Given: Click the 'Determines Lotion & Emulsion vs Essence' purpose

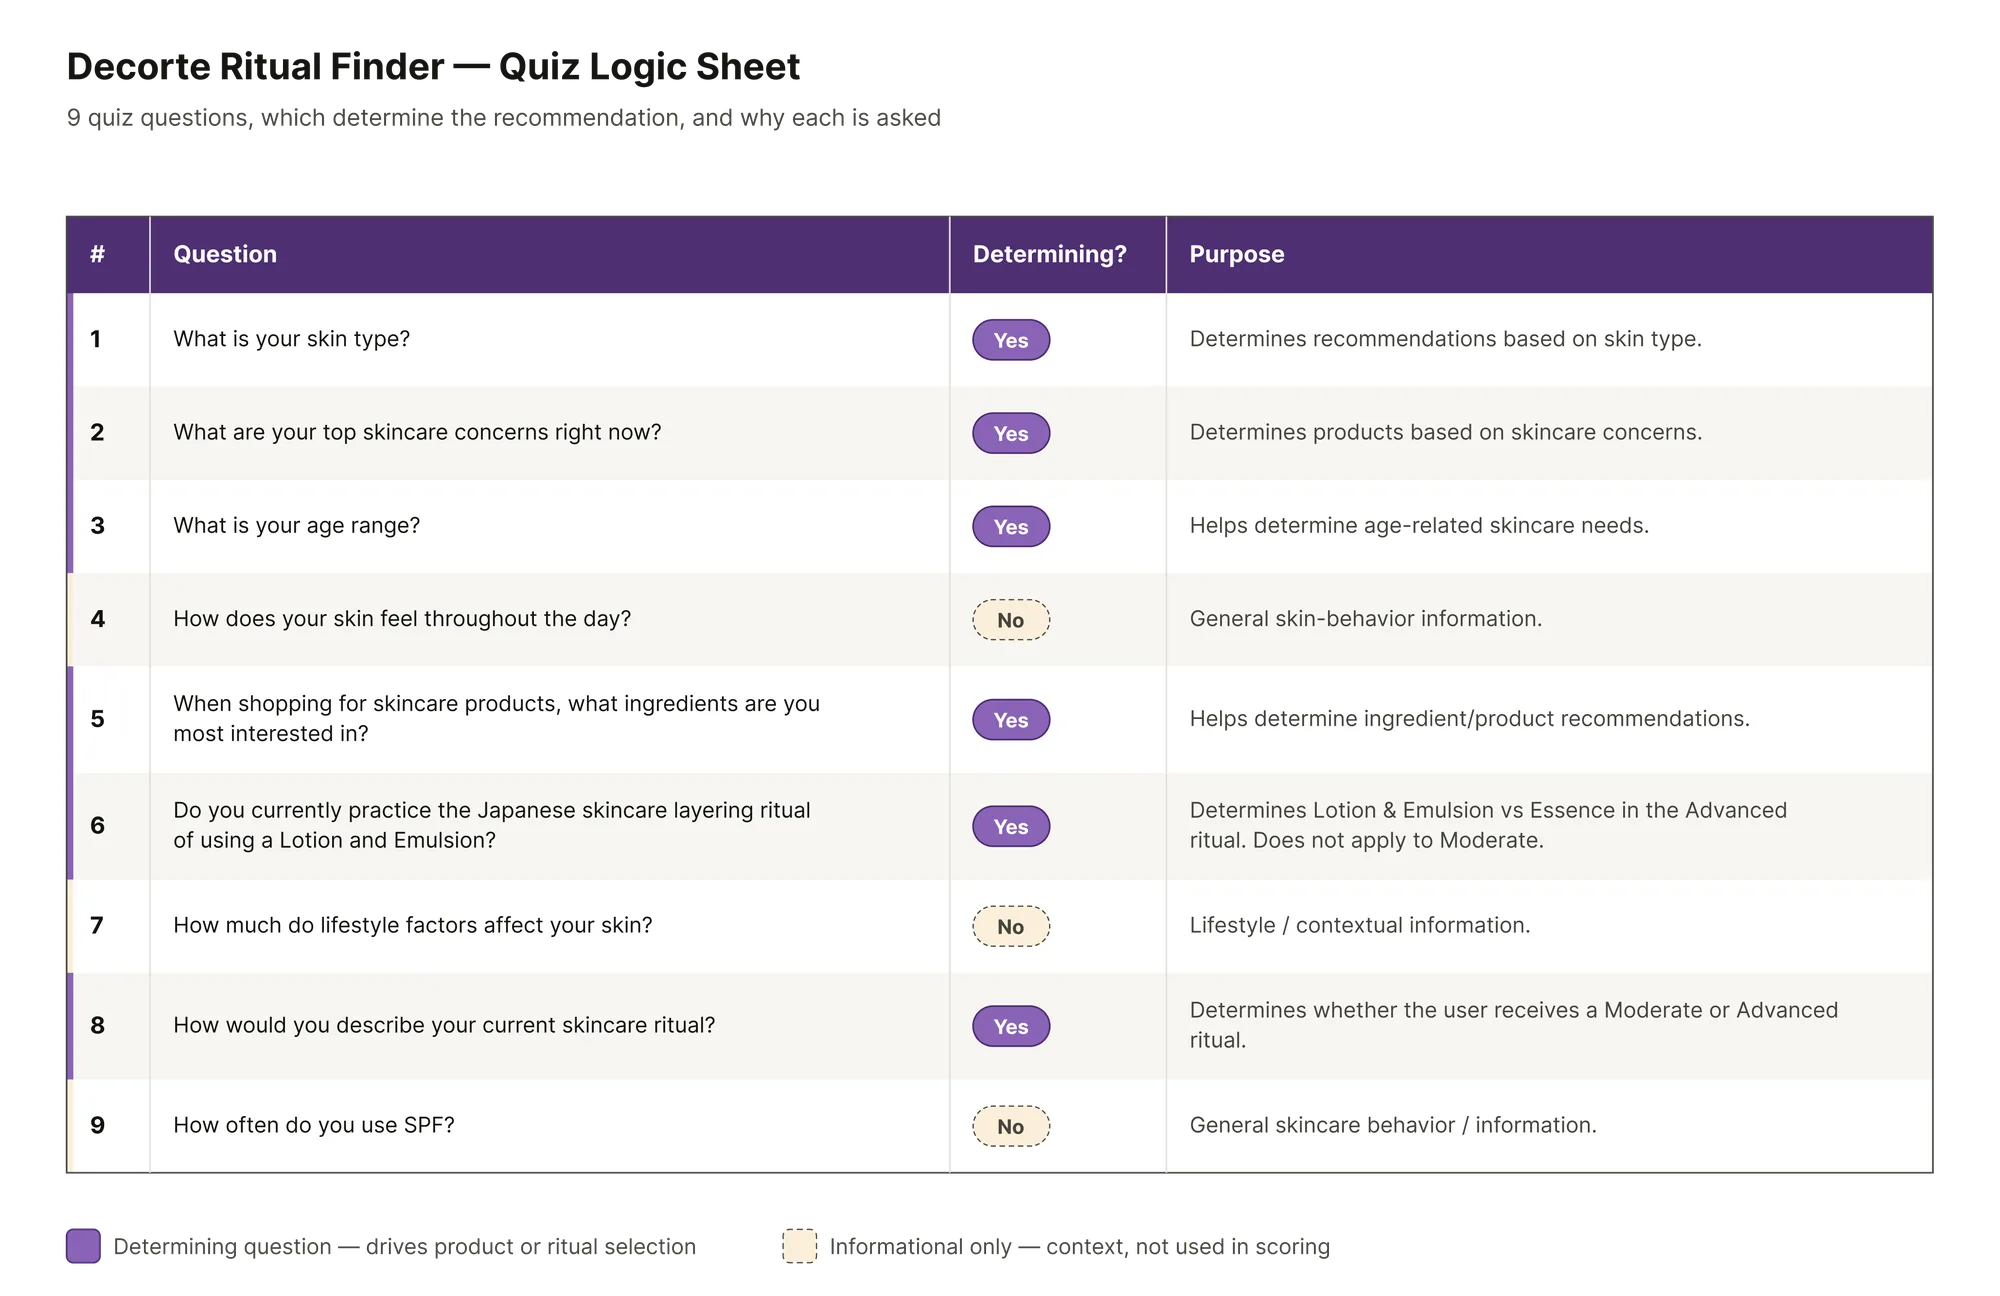Looking at the screenshot, I should 1488,825.
